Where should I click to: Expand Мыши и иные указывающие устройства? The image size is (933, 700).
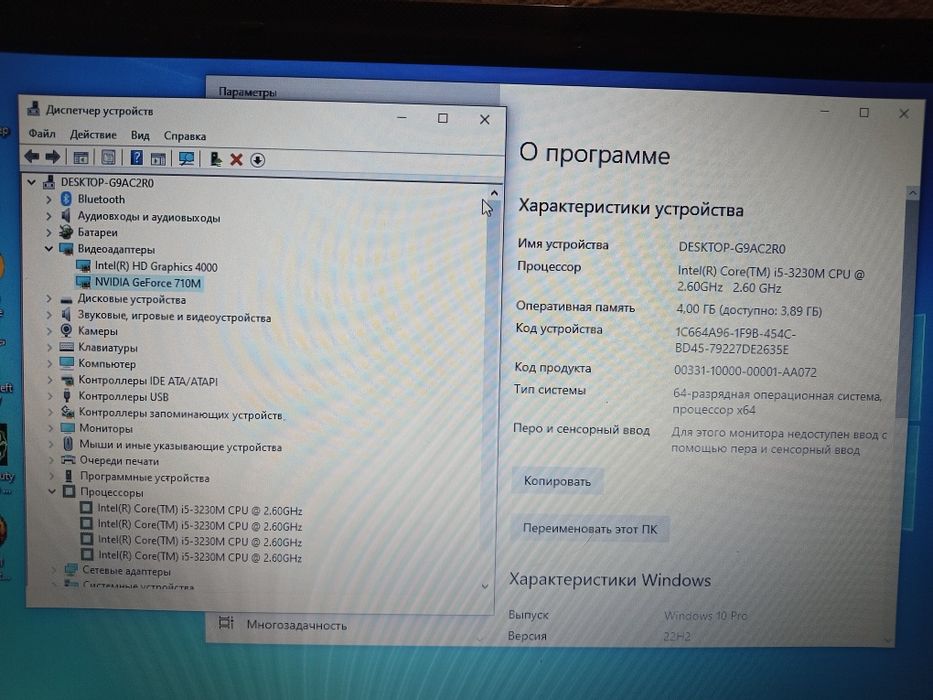tap(51, 444)
